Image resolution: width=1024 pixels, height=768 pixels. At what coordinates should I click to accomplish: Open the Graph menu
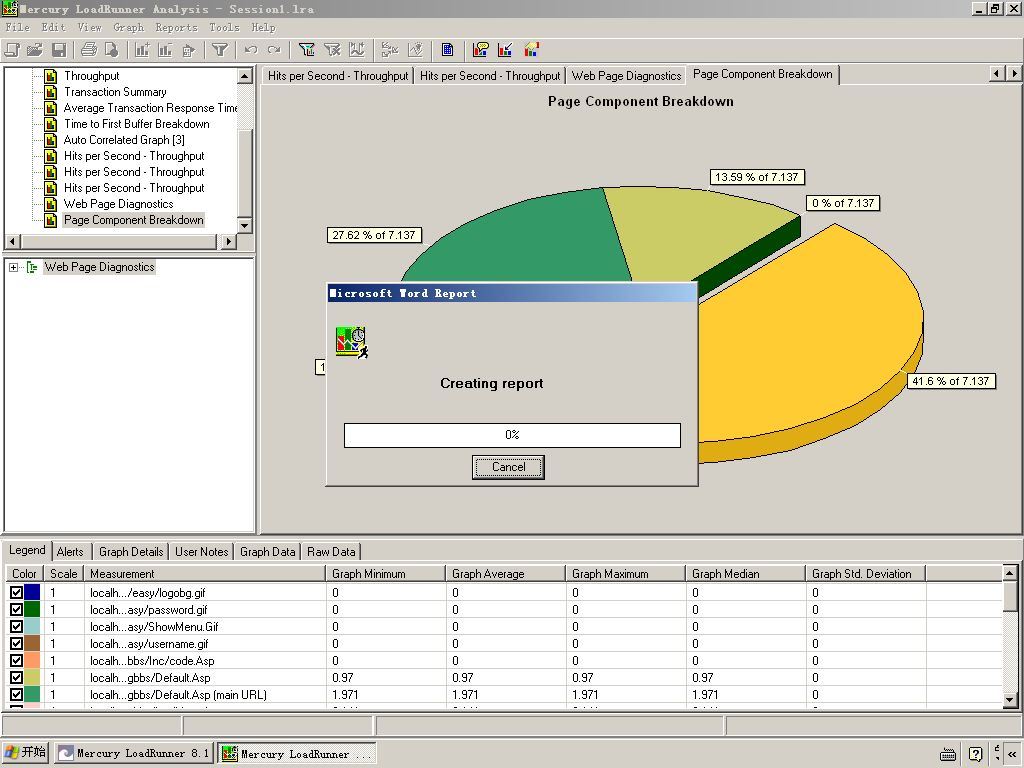tap(129, 27)
